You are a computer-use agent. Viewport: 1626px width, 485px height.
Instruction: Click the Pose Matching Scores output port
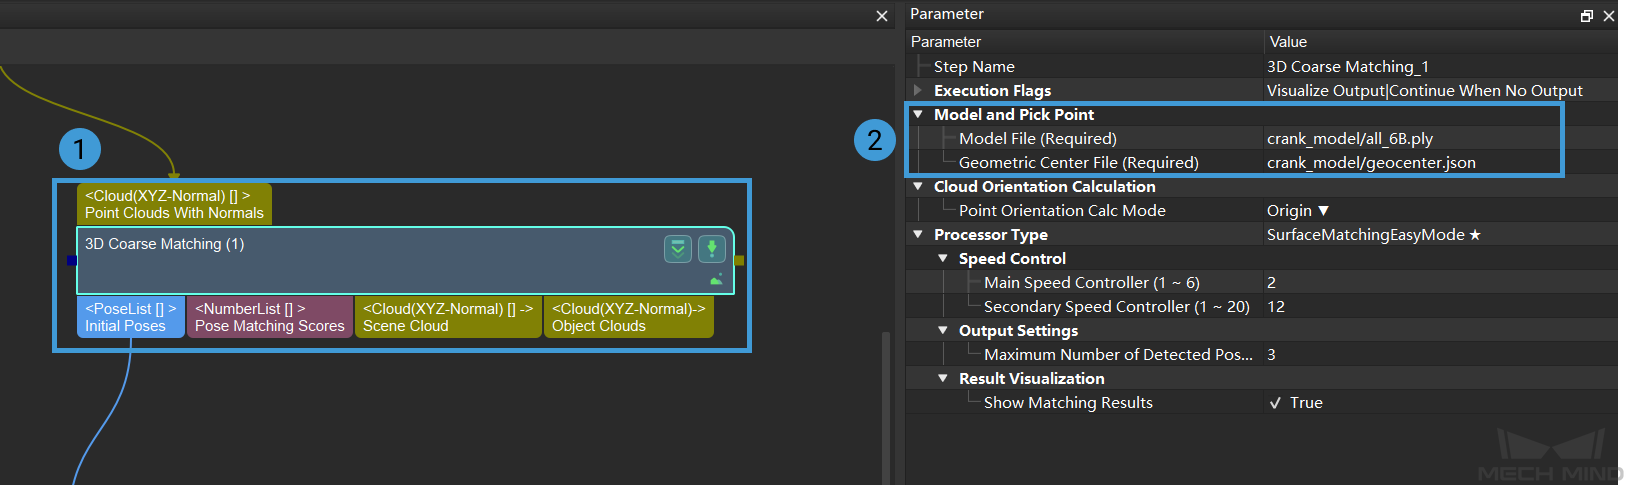click(x=269, y=318)
